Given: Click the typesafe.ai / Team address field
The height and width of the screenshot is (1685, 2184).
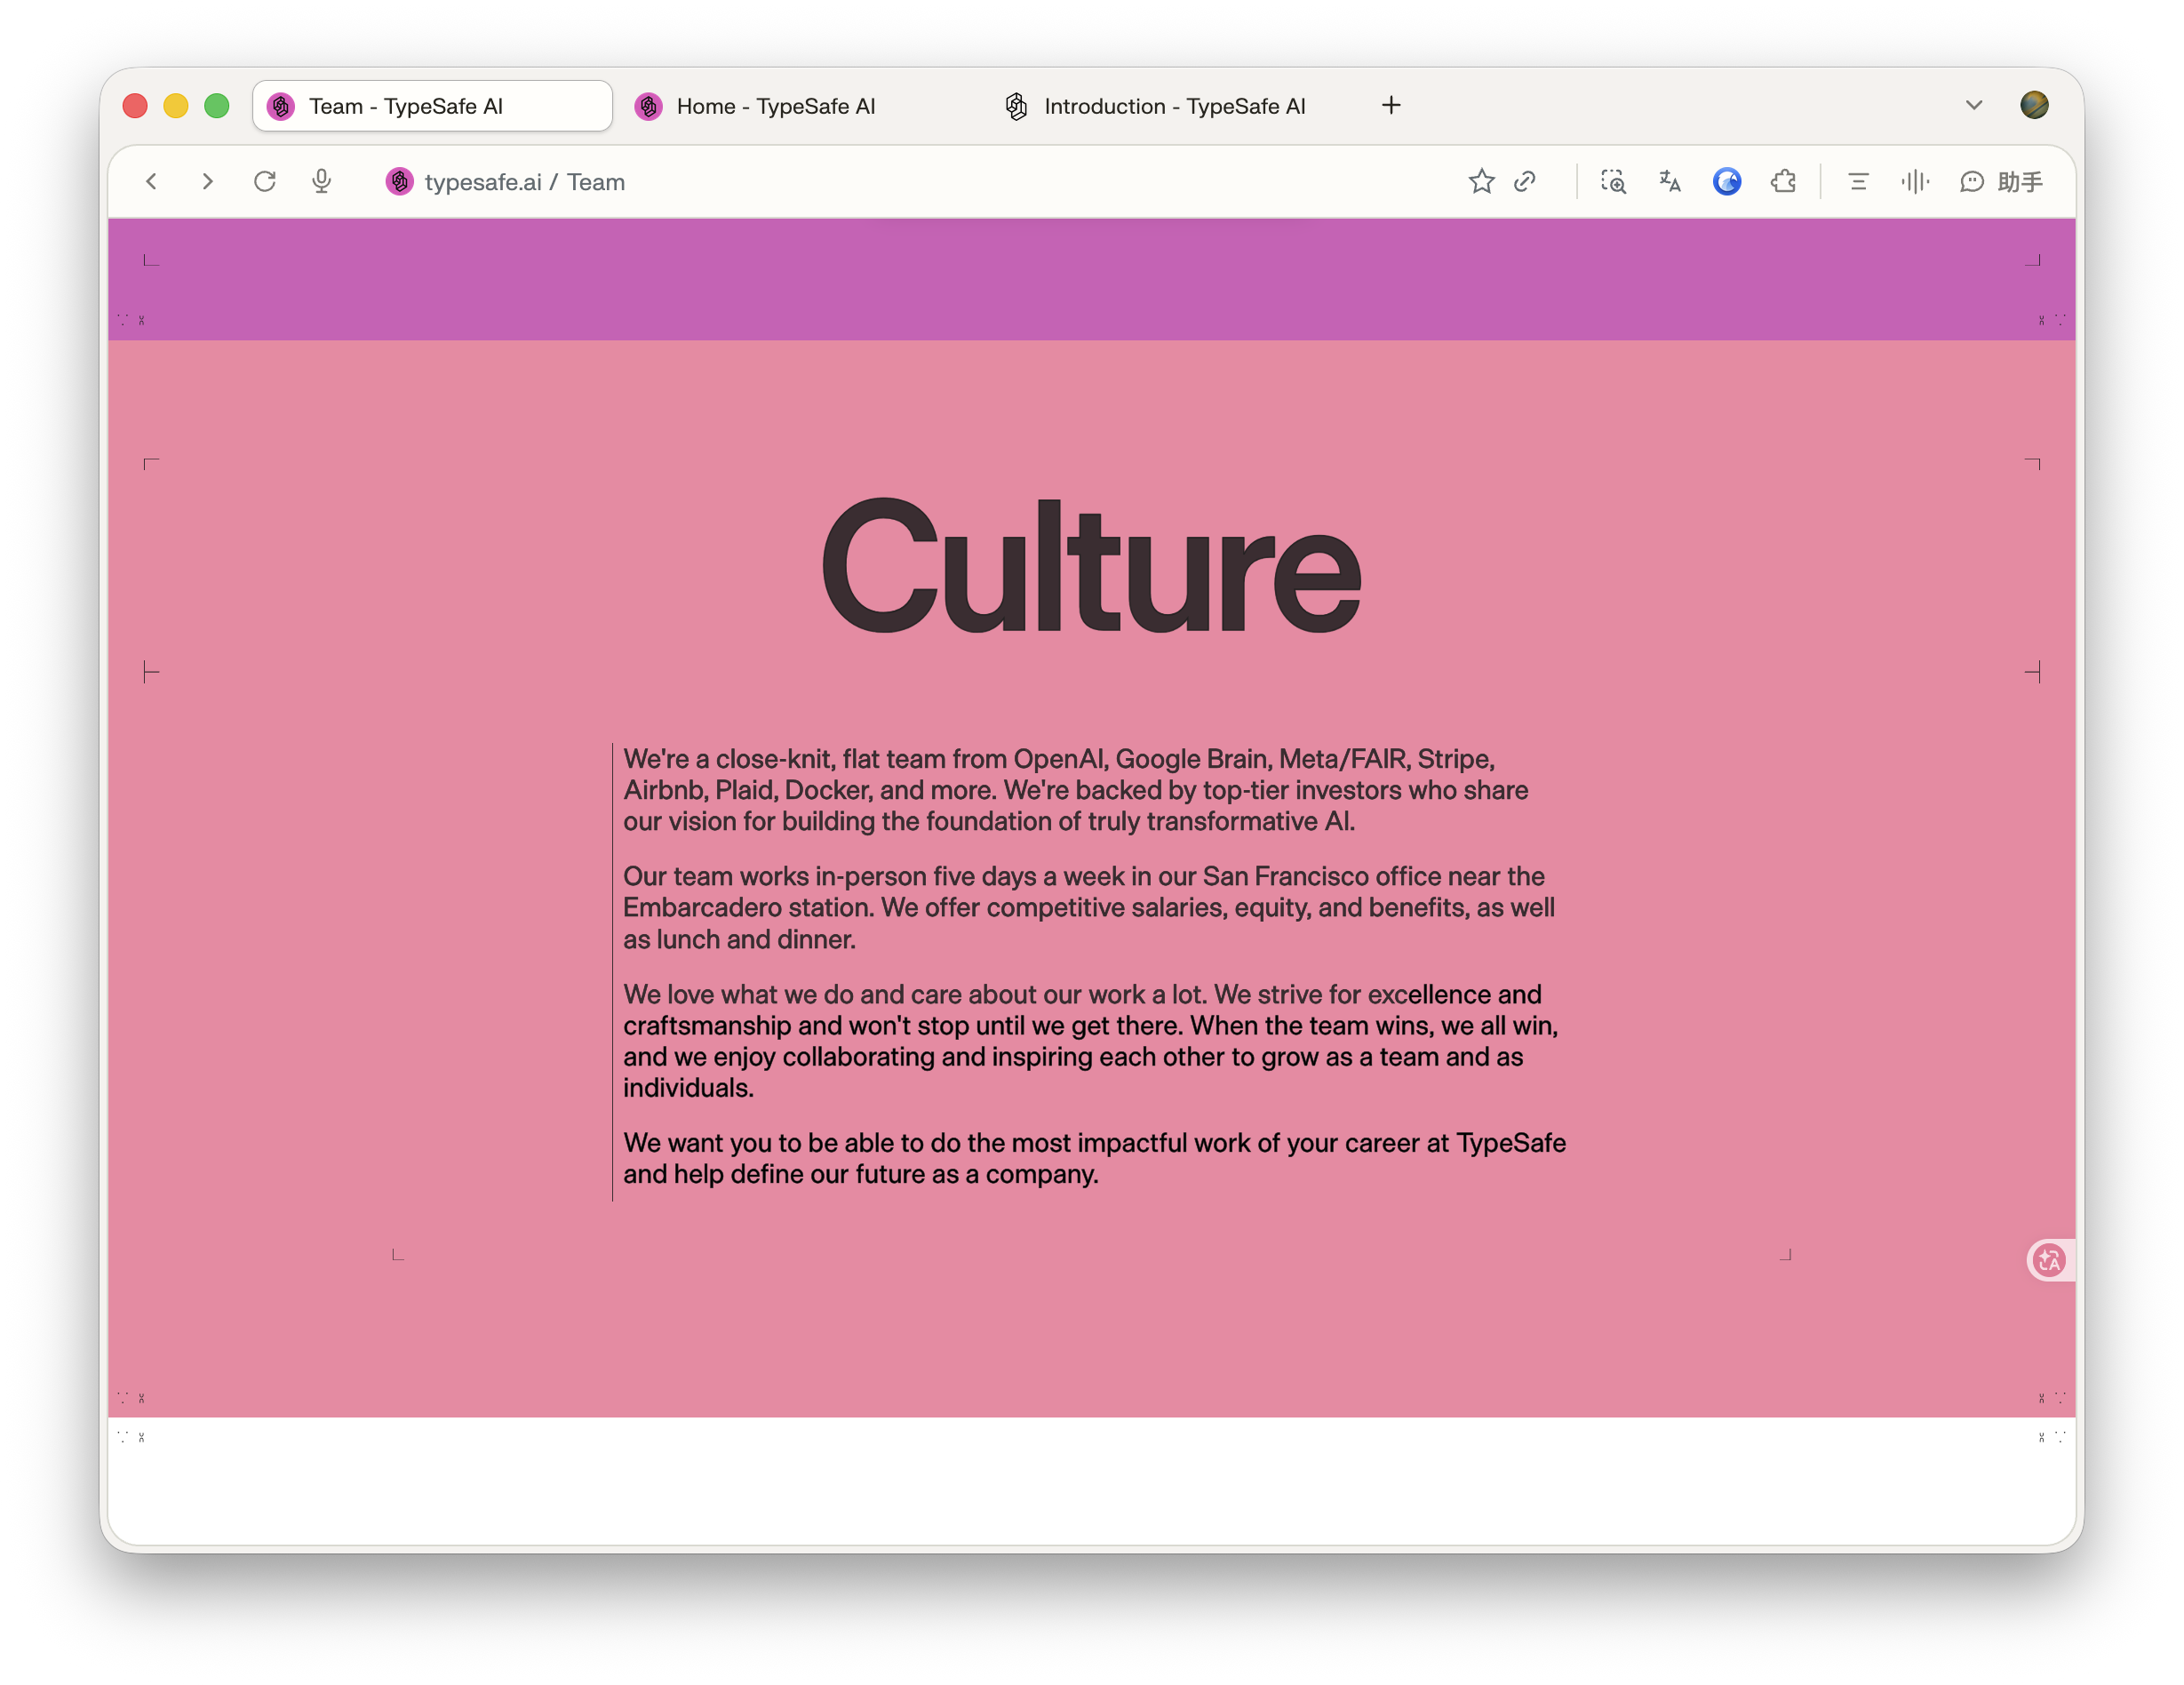Looking at the screenshot, I should (524, 182).
